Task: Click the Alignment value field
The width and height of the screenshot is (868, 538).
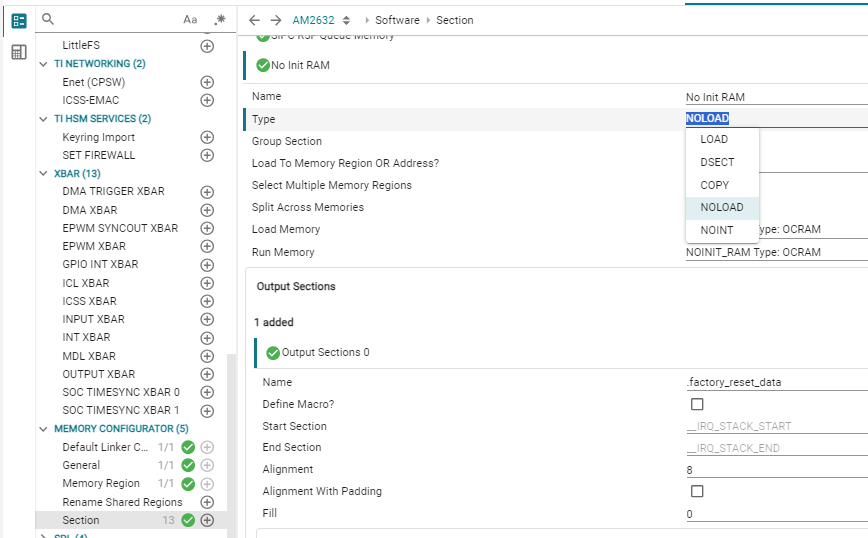Action: pos(776,470)
